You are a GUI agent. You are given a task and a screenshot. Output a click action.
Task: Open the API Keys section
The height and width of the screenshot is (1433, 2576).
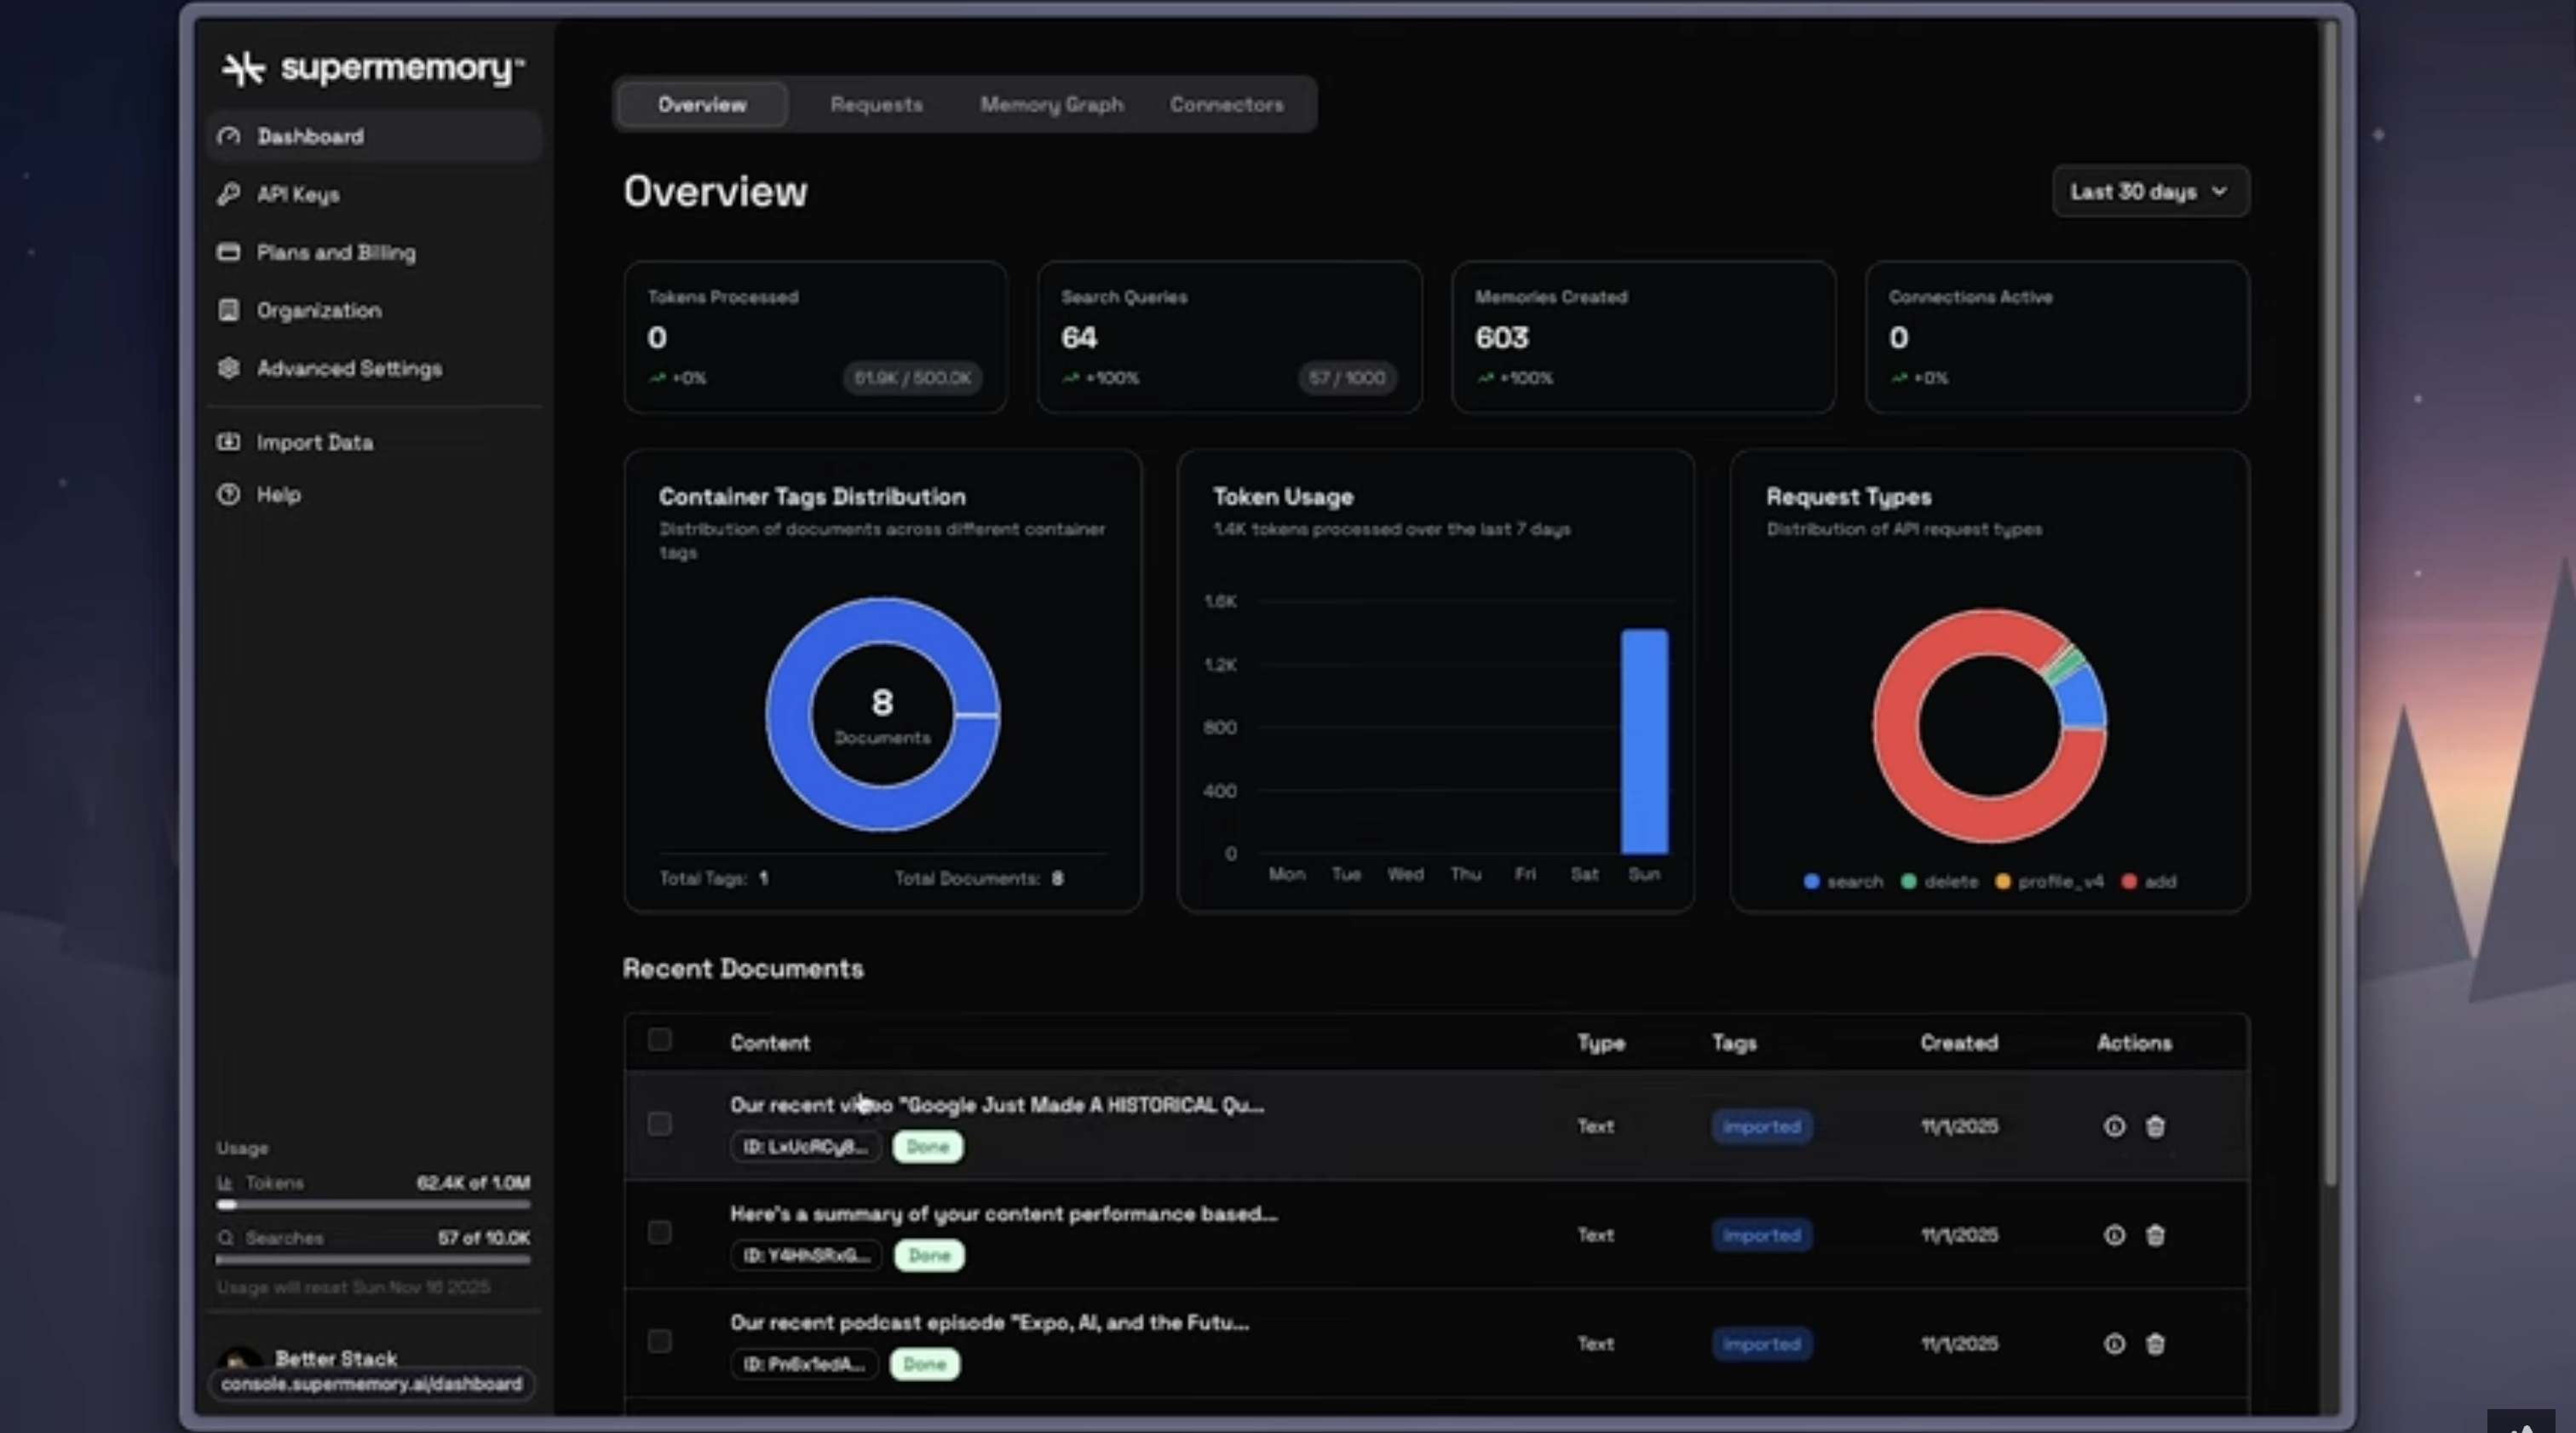pyautogui.click(x=297, y=193)
